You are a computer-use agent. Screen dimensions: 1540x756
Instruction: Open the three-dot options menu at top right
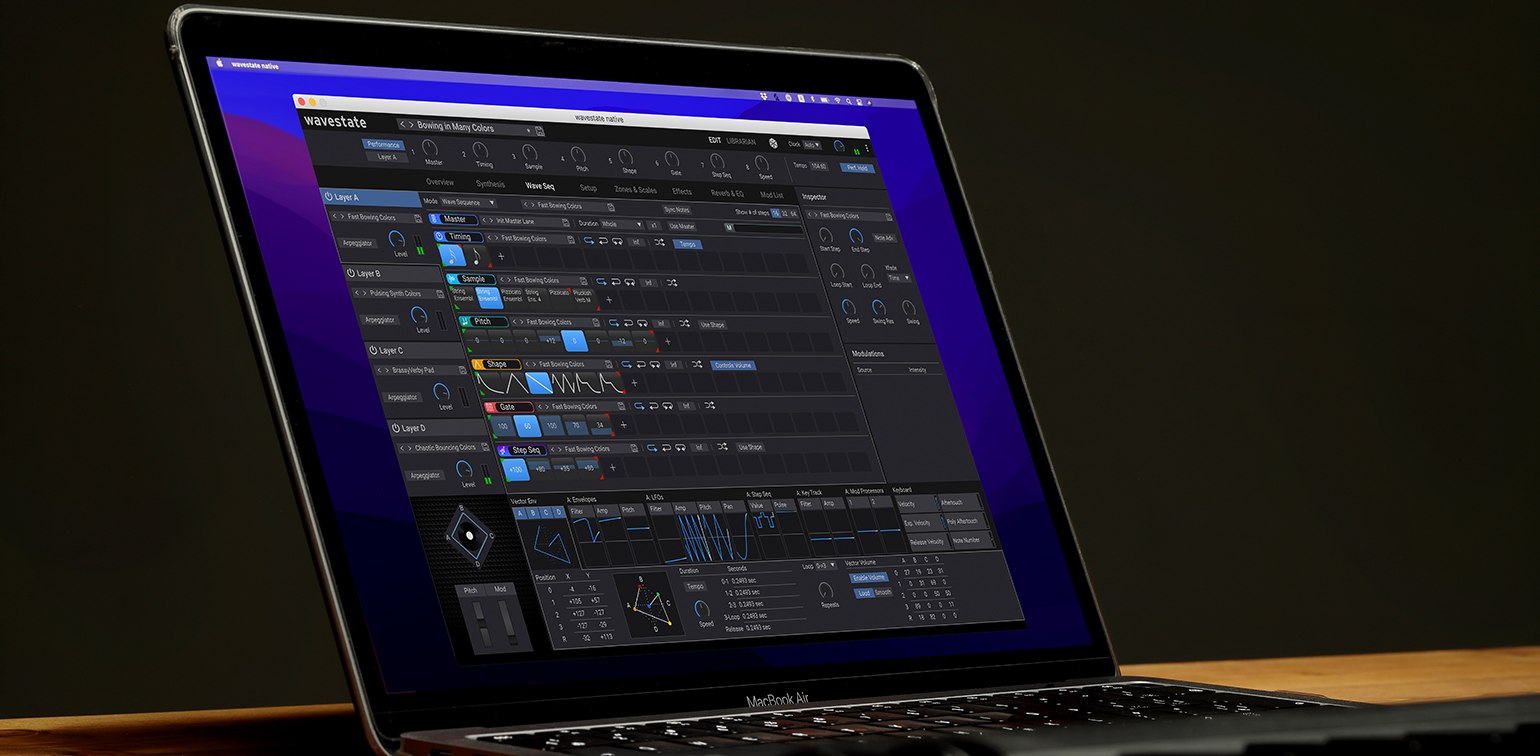point(866,148)
